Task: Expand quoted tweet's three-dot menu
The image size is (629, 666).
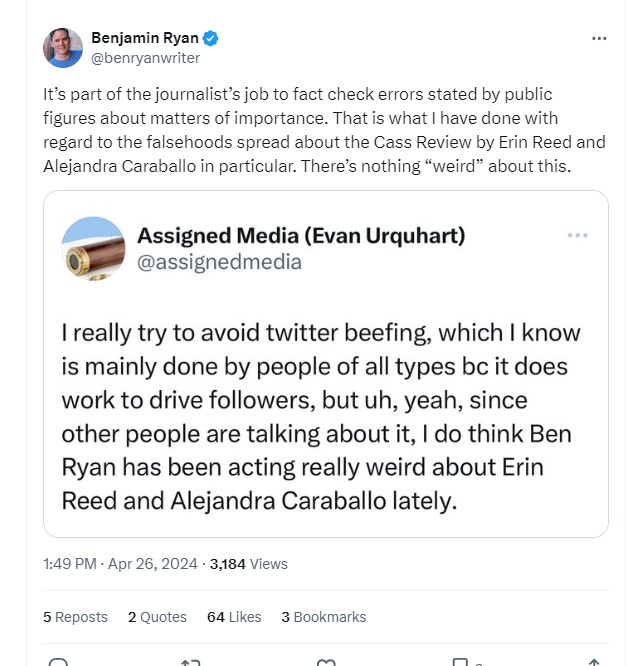Action: pos(577,235)
